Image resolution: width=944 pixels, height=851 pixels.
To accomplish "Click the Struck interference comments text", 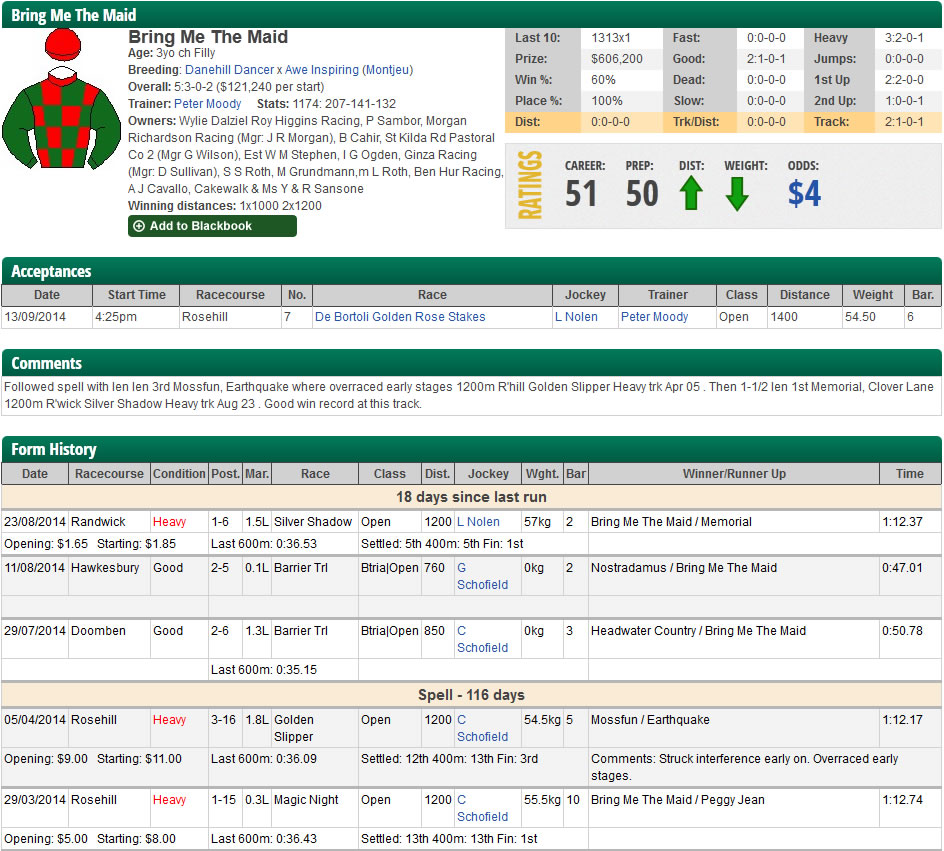I will pos(744,767).
